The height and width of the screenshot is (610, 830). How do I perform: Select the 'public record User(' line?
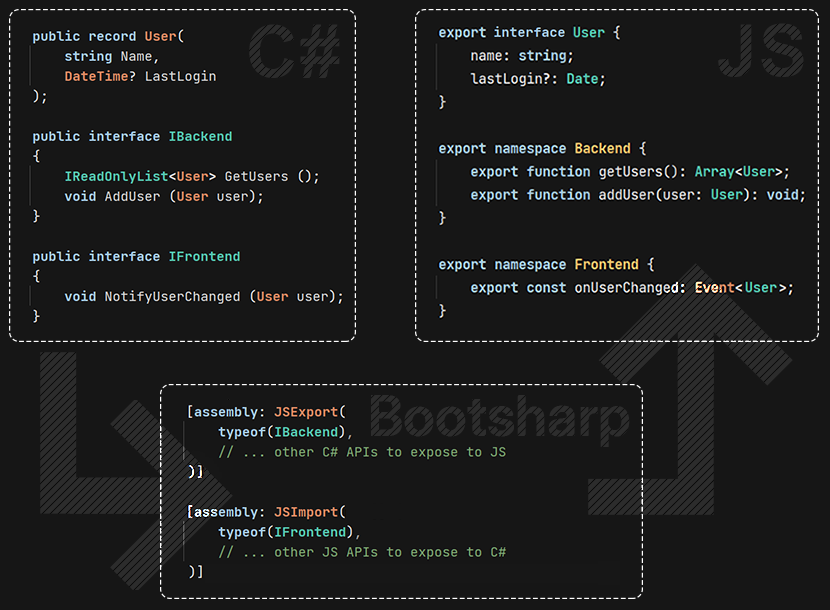(108, 37)
